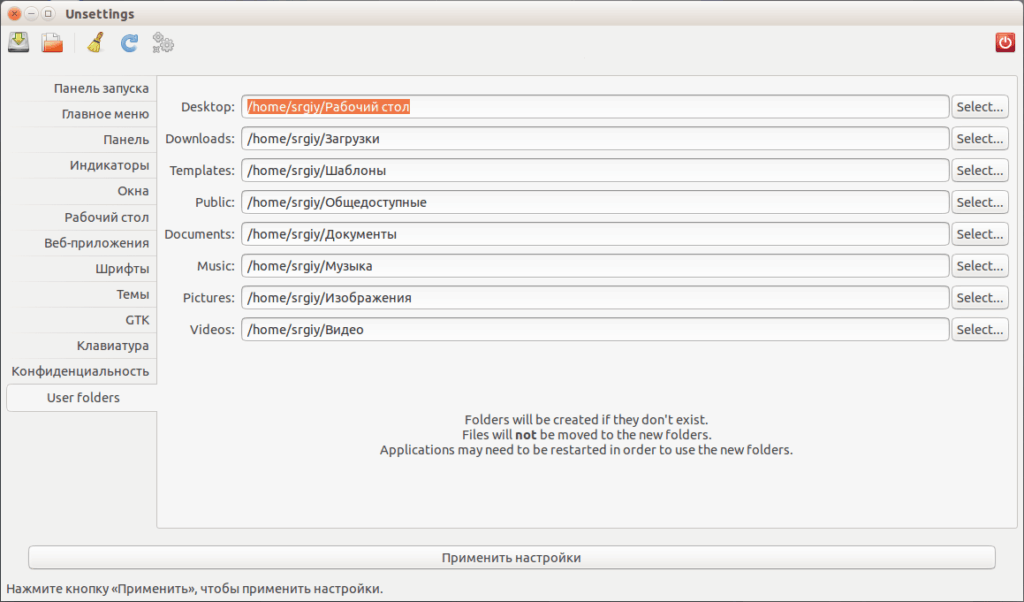Click Select button for Downloads folder
The width and height of the screenshot is (1024, 602).
[980, 138]
